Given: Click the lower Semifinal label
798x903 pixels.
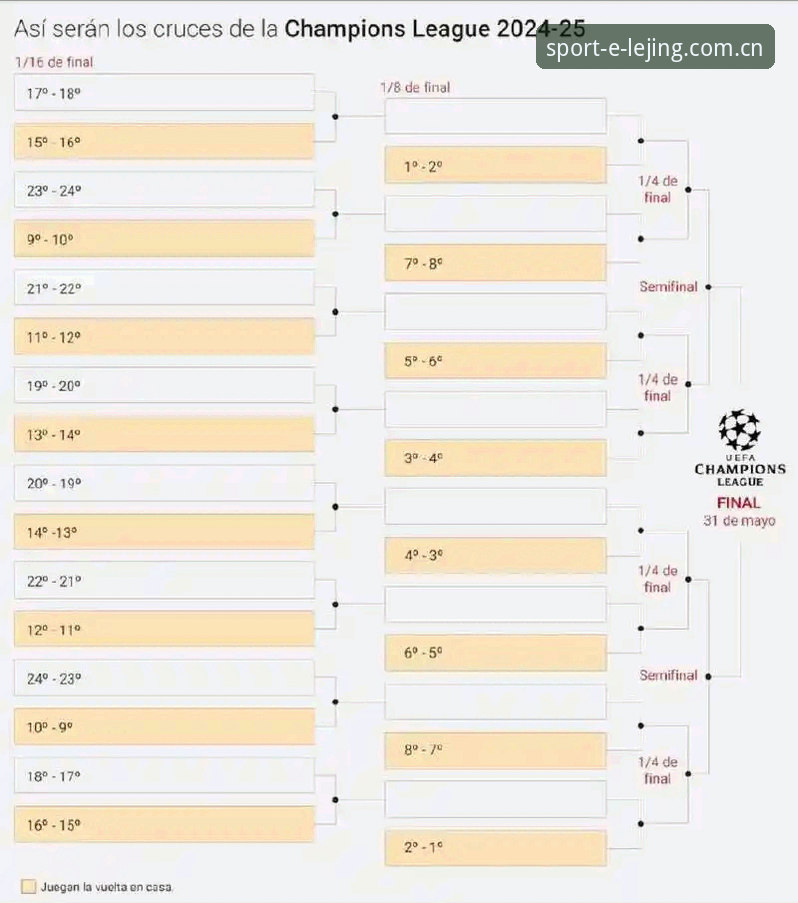Looking at the screenshot, I should [x=668, y=675].
